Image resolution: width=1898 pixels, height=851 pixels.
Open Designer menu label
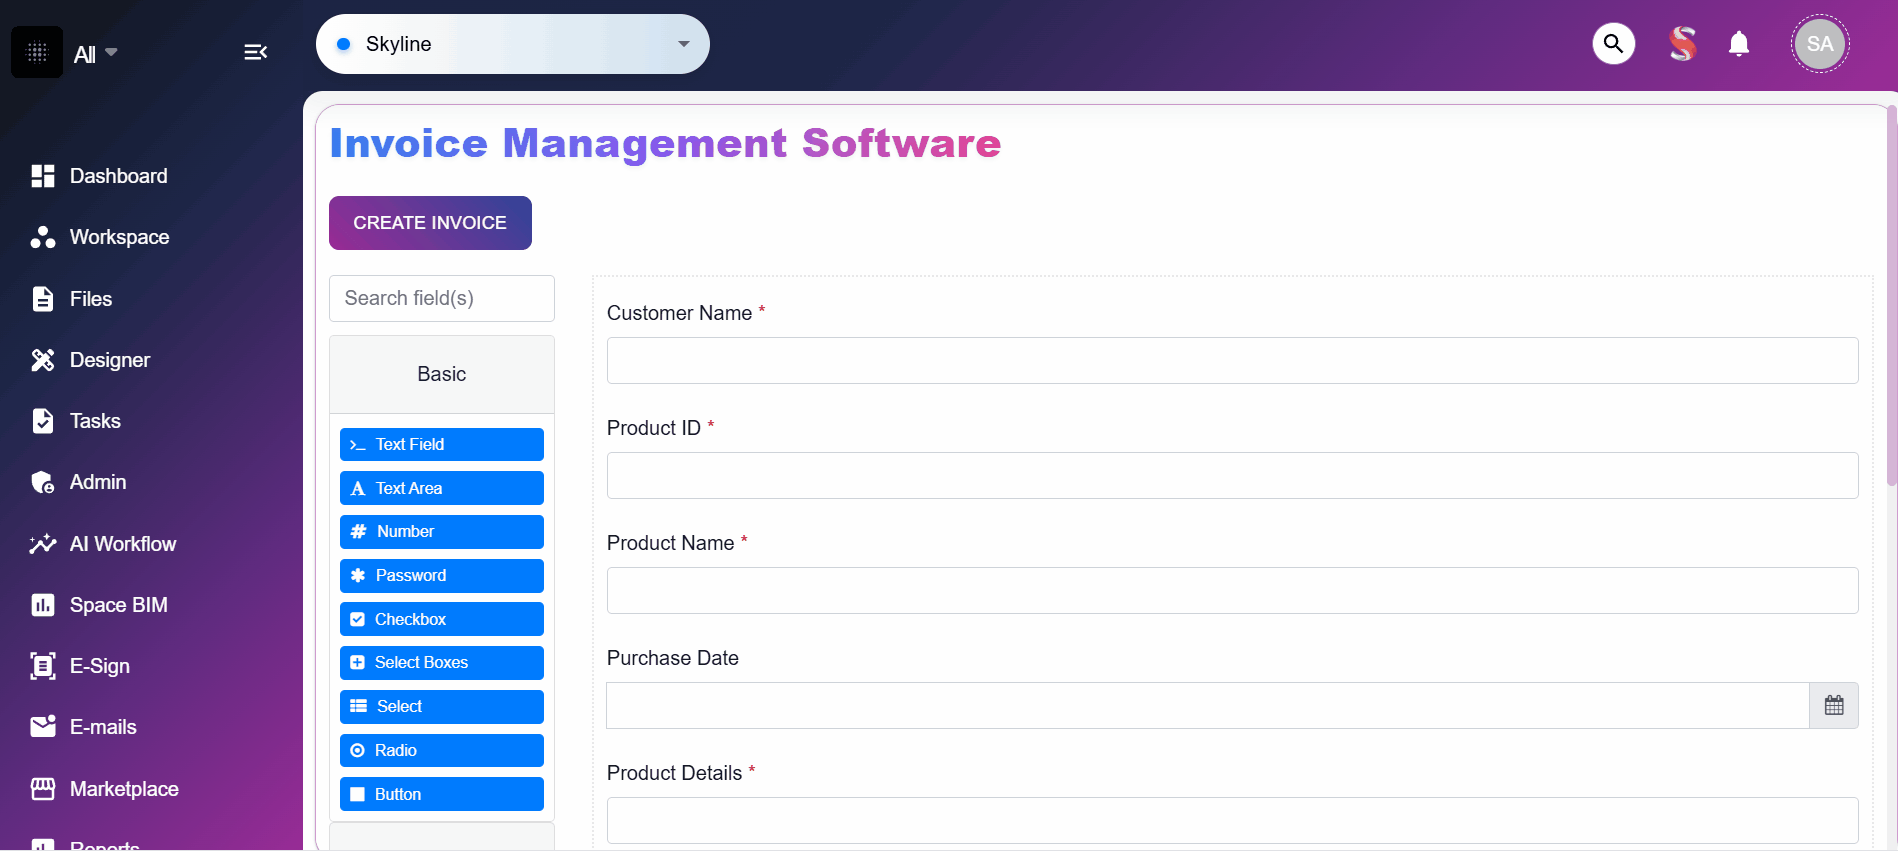click(x=110, y=360)
